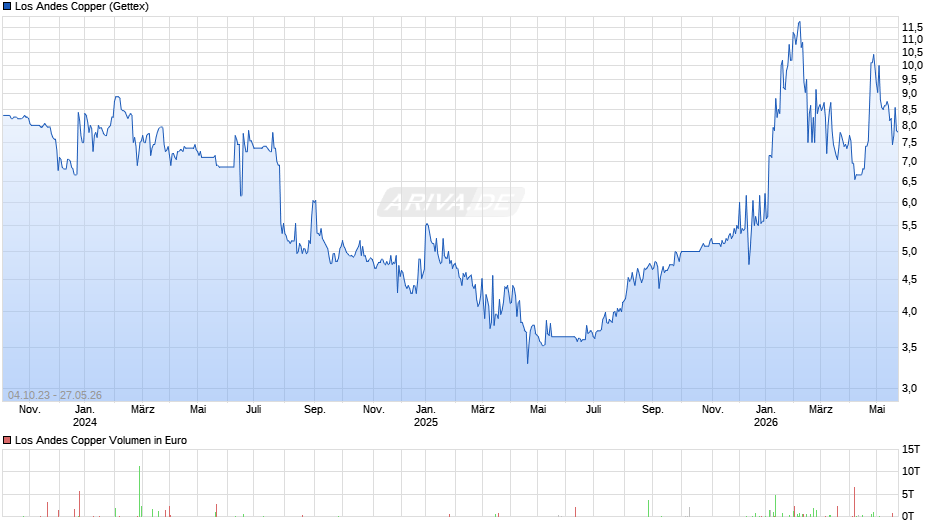Click the price label '11,5'
Image resolution: width=940 pixels, height=526 pixels.
(x=912, y=28)
